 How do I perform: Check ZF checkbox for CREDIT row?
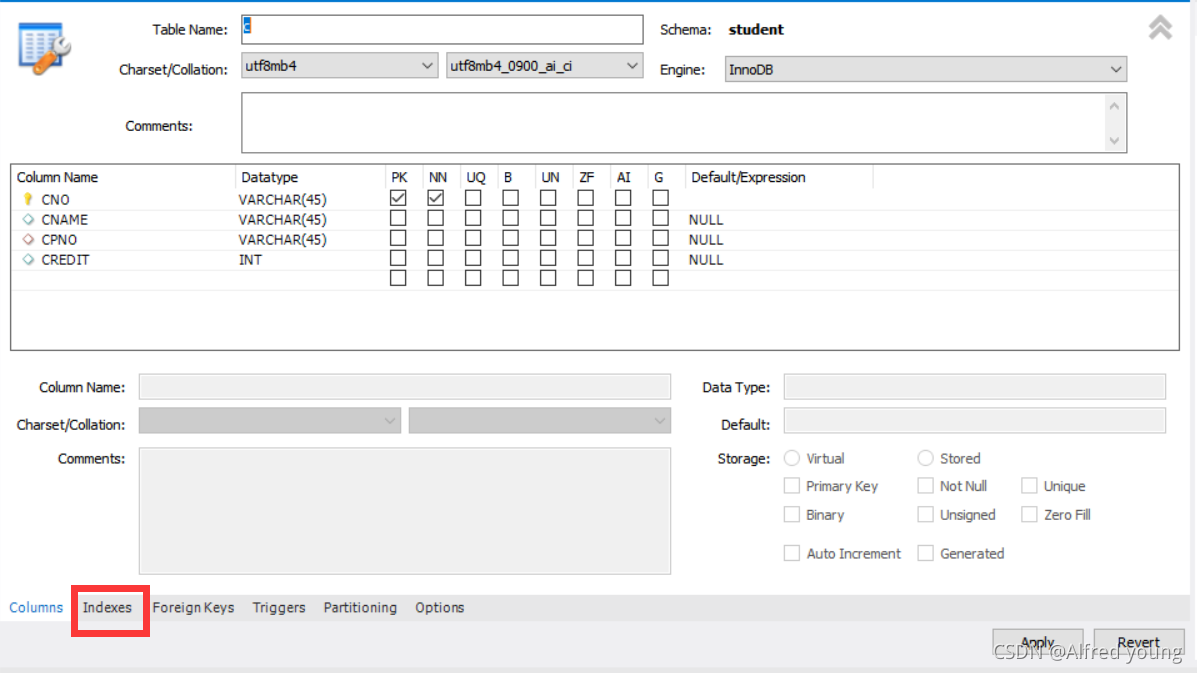point(586,258)
